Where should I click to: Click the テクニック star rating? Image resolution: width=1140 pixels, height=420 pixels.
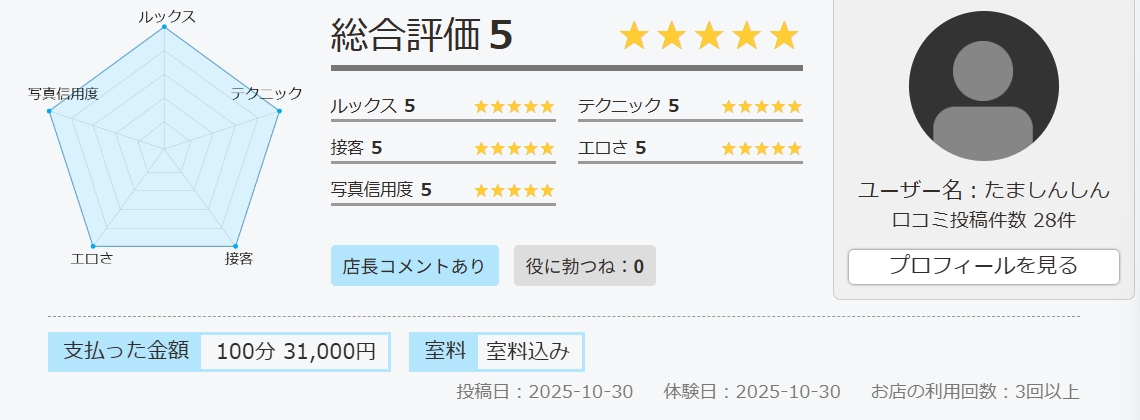click(761, 106)
